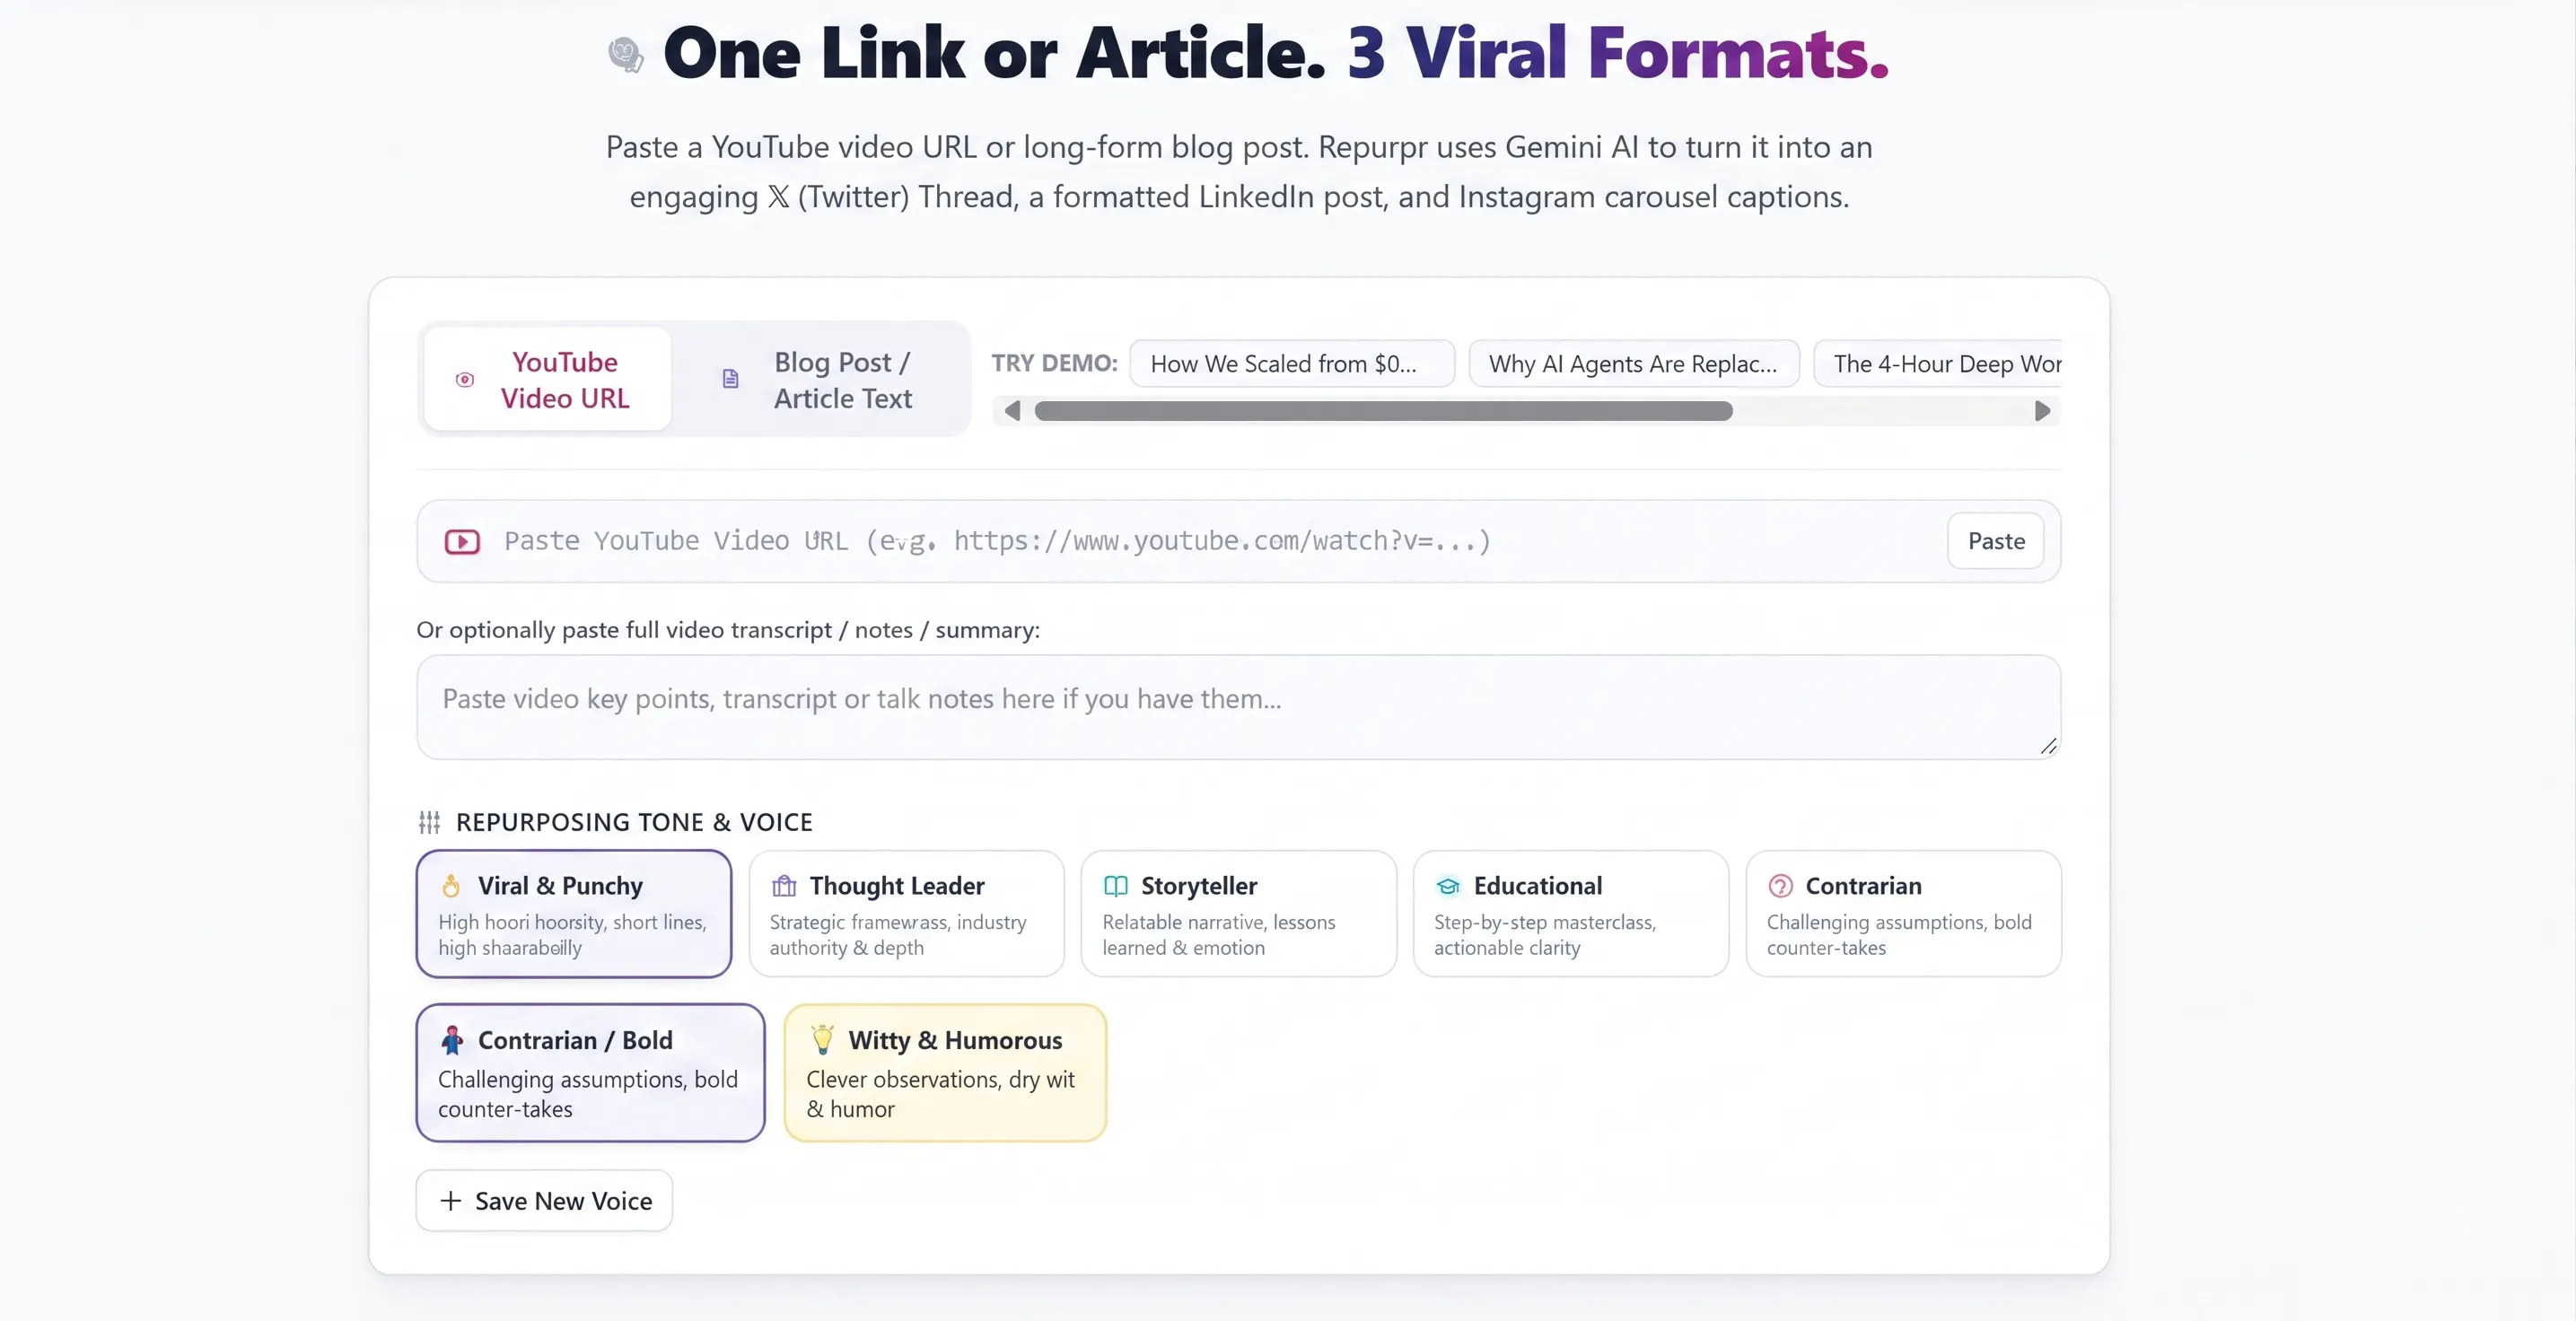Click the Save New Voice button
Screen dimensions: 2576x1321
pos(544,1200)
